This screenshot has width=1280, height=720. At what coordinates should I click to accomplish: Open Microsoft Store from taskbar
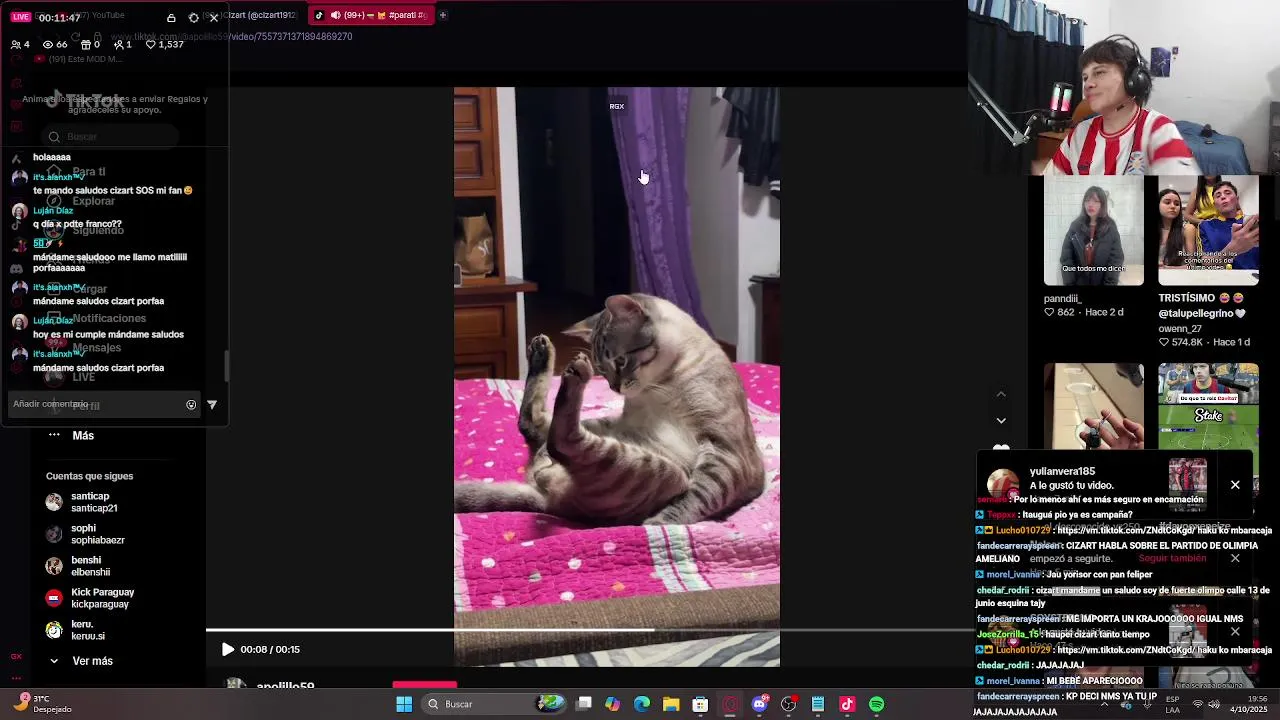coord(700,704)
